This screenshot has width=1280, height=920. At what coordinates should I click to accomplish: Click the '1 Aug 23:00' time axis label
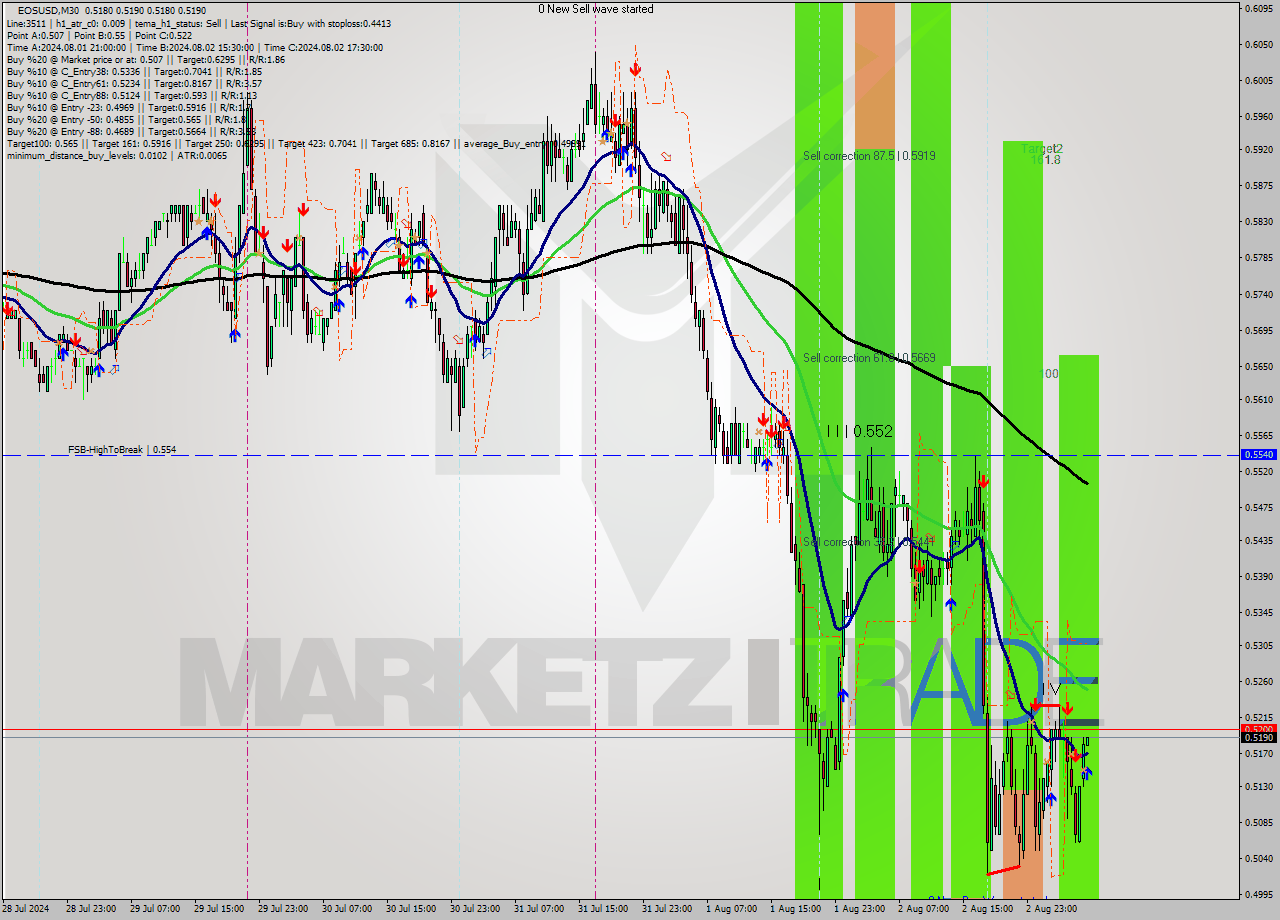tap(859, 909)
